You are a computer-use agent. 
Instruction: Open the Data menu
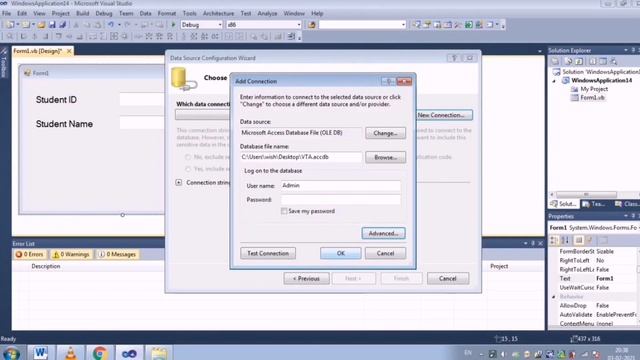[145, 13]
